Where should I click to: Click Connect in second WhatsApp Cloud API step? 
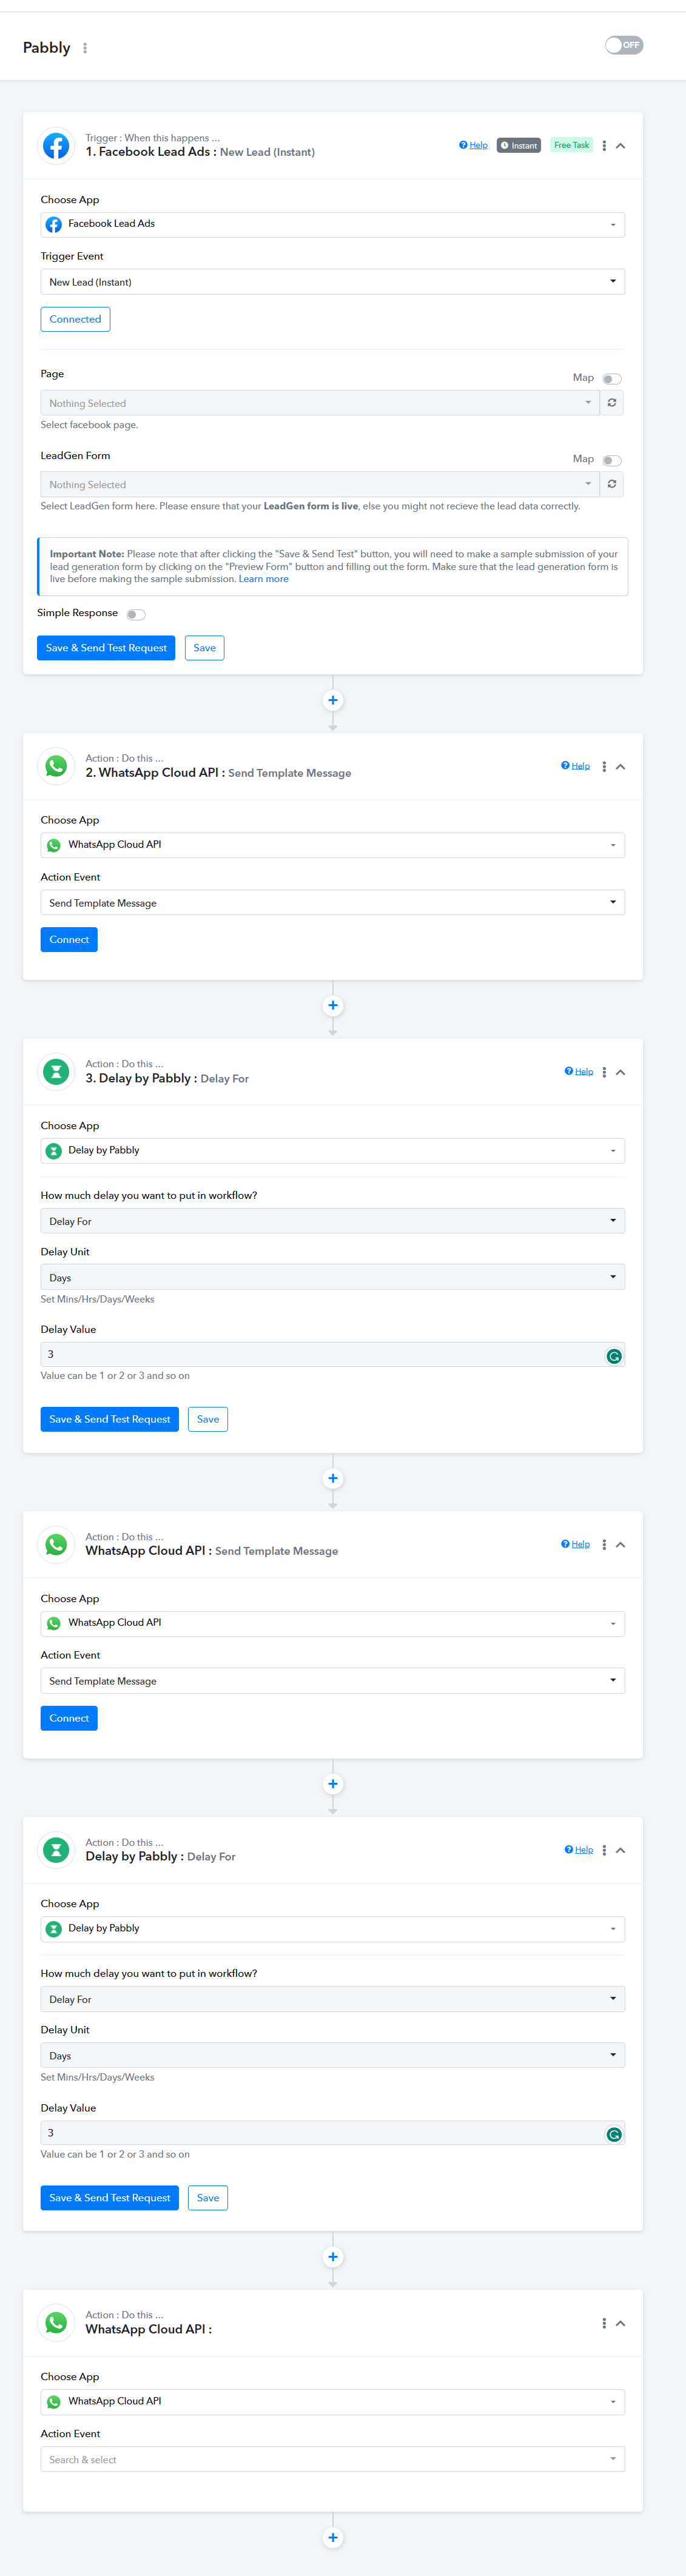pos(69,1718)
